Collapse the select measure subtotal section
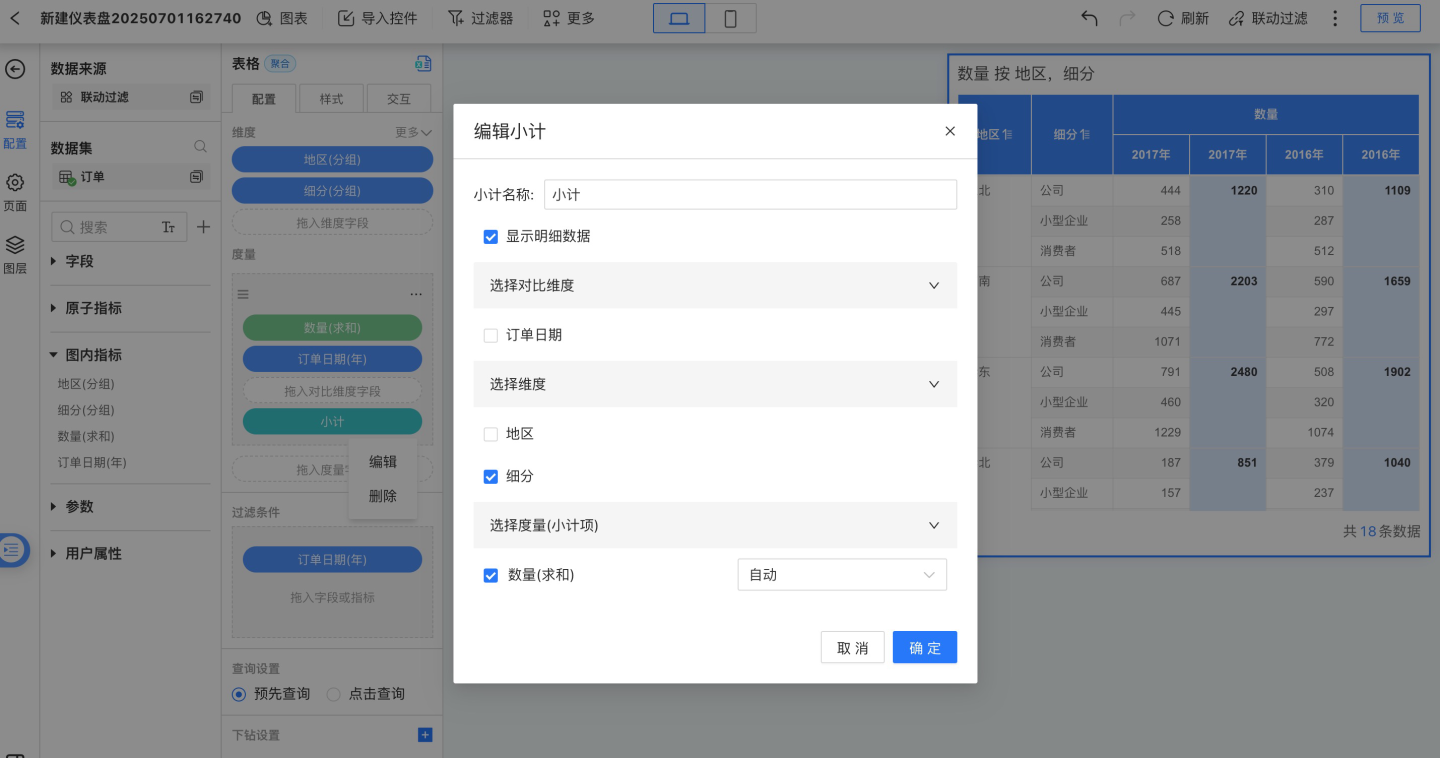The image size is (1440, 758). [x=933, y=525]
